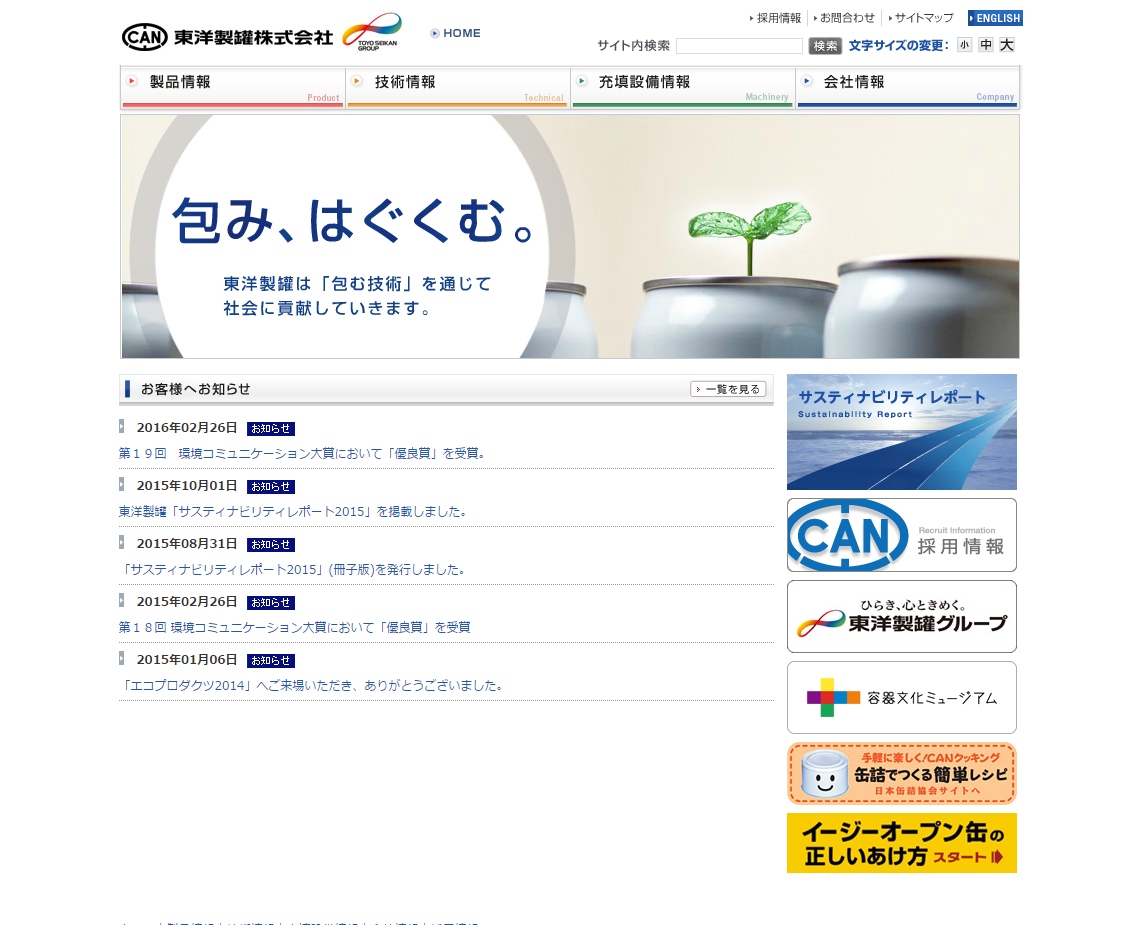Viewport: 1141px width, 925px height.
Task: Click お知らせ tag next to 2015年10月01日
Action: click(x=271, y=487)
